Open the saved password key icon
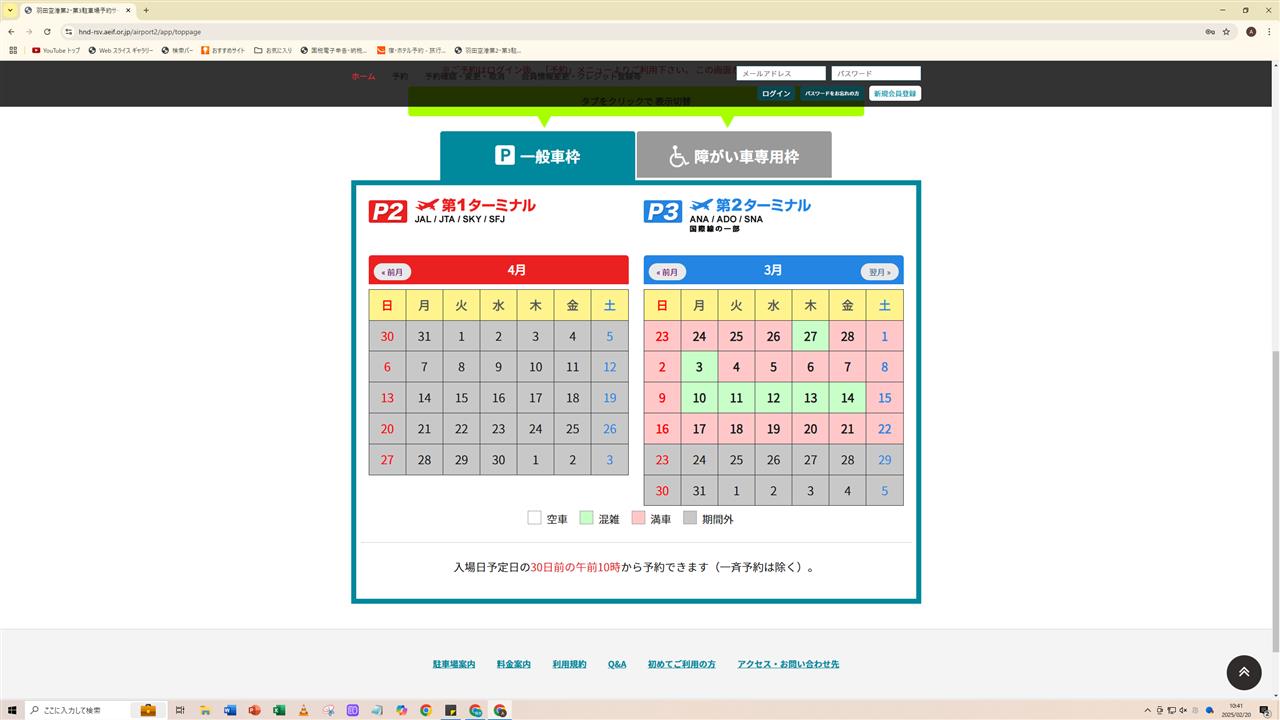1280x720 pixels. click(1209, 31)
